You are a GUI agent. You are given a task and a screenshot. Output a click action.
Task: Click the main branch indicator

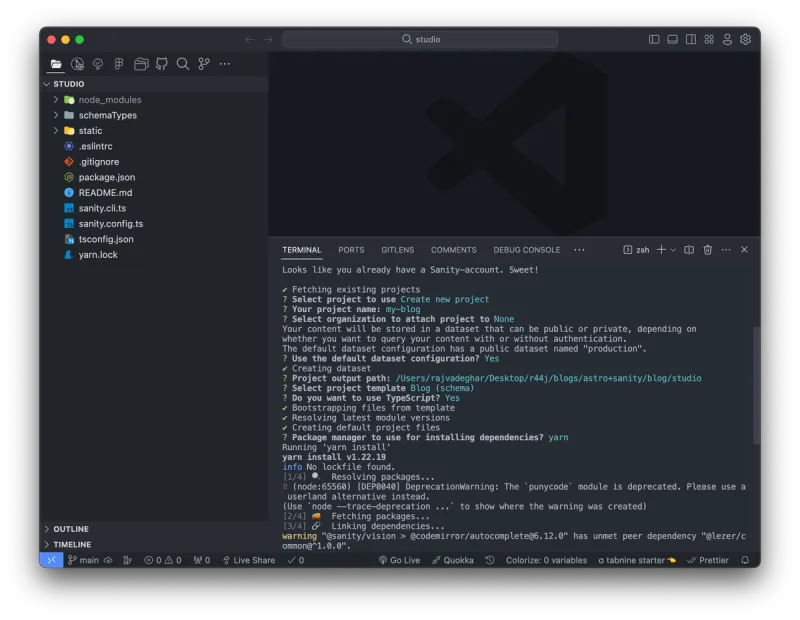tap(83, 560)
